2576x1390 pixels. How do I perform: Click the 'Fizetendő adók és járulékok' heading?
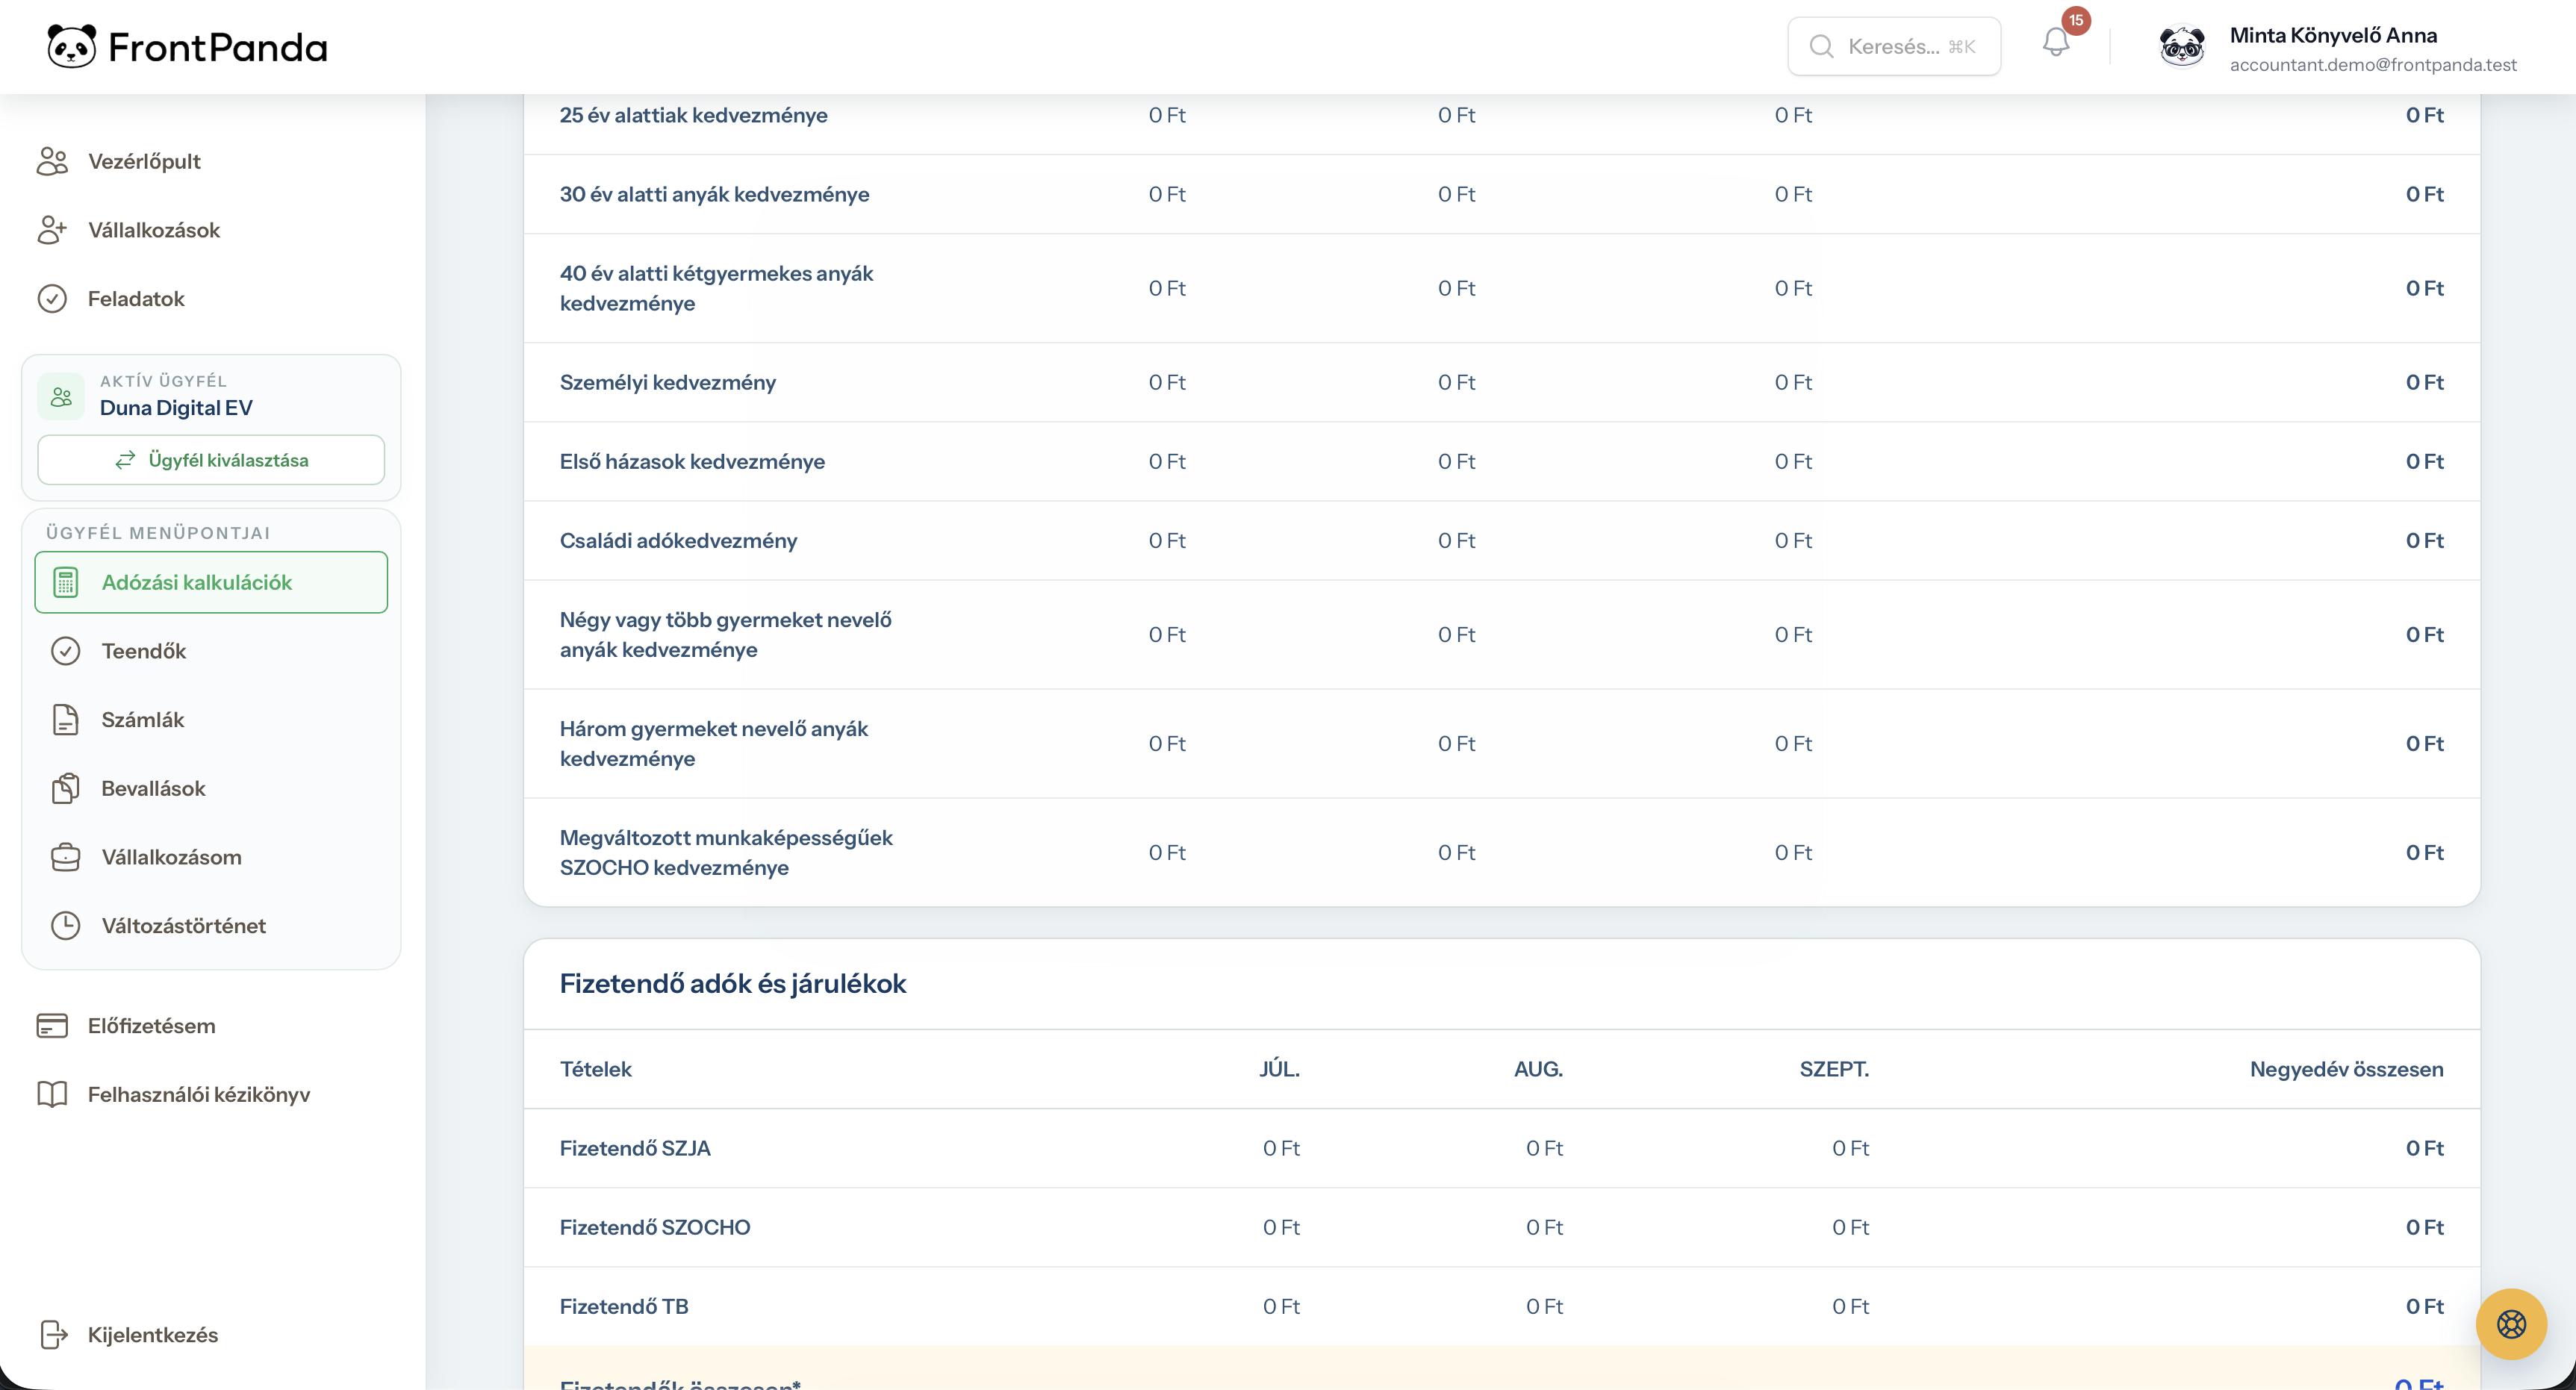point(733,984)
